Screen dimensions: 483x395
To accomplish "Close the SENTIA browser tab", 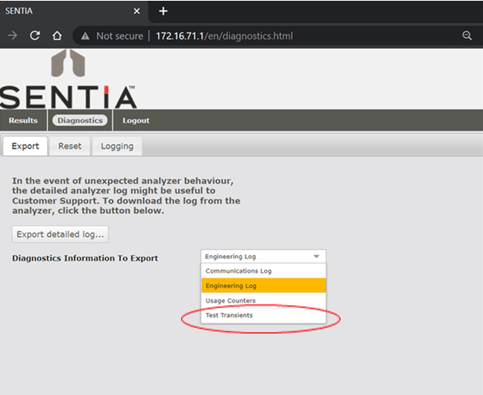I will coord(137,11).
